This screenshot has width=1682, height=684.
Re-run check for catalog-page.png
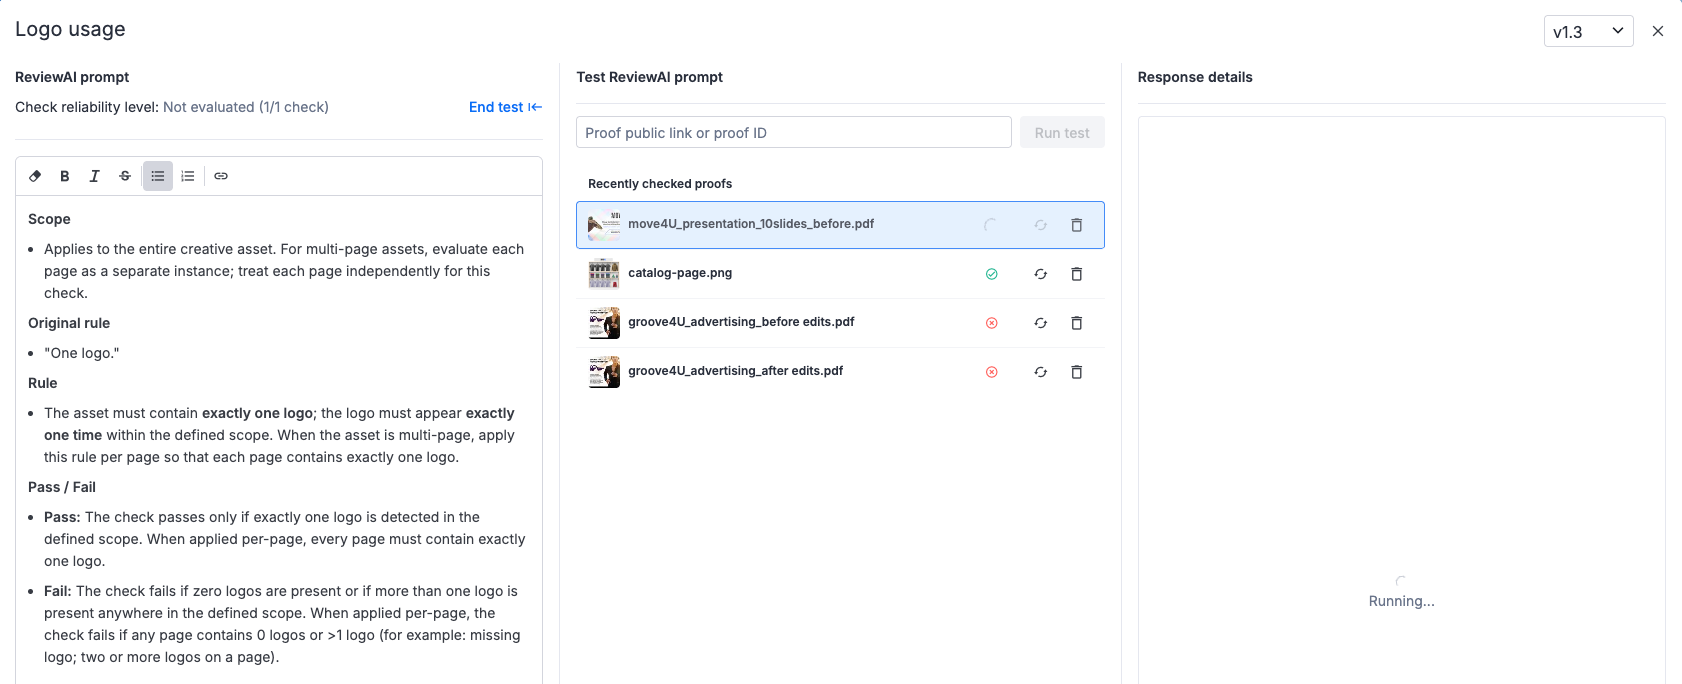1041,274
